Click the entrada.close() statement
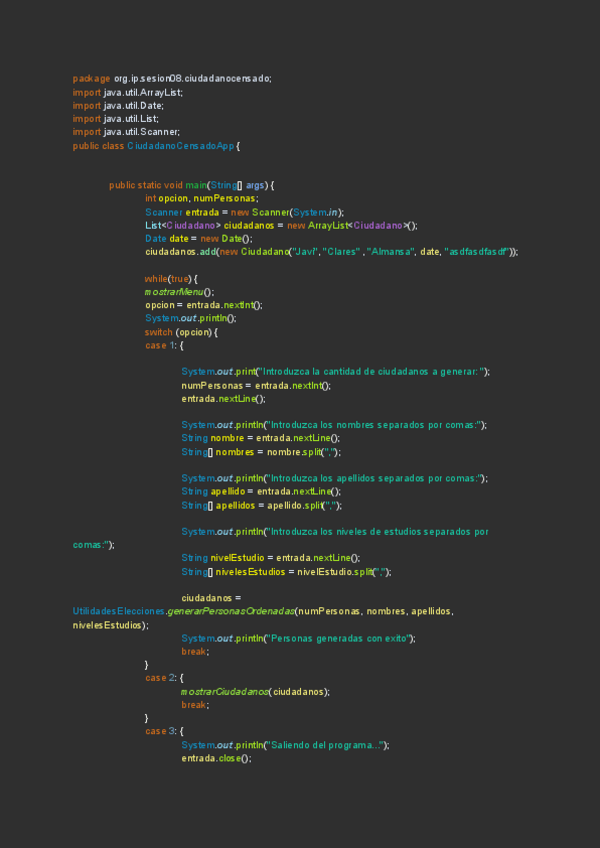This screenshot has width=600, height=848. (216, 758)
